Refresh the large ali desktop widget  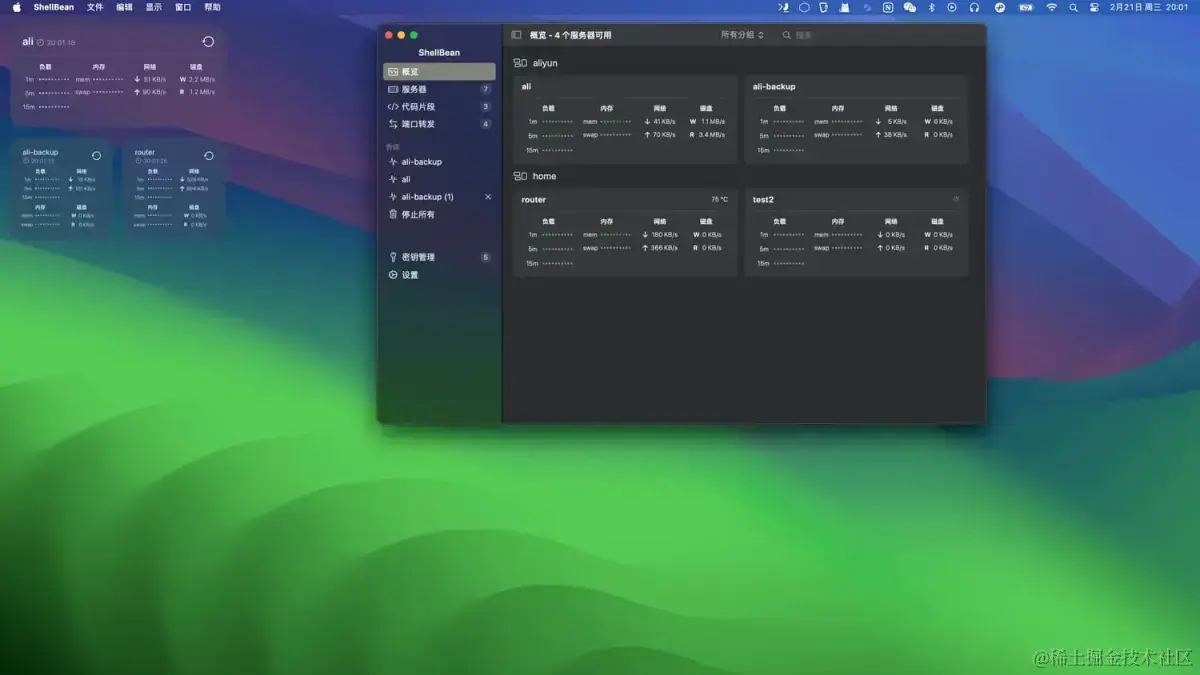click(208, 42)
